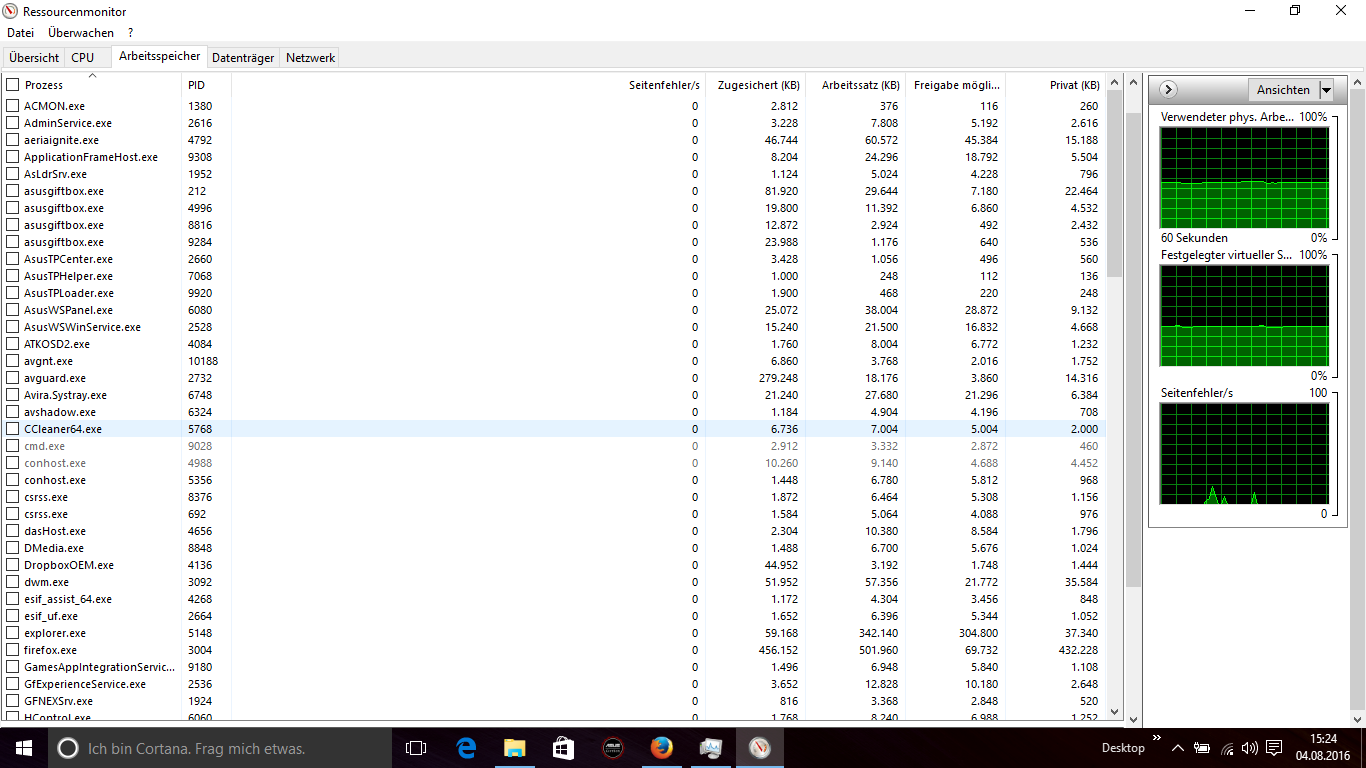
Task: Click the Seitenfehler/s graph
Action: pos(1245,454)
